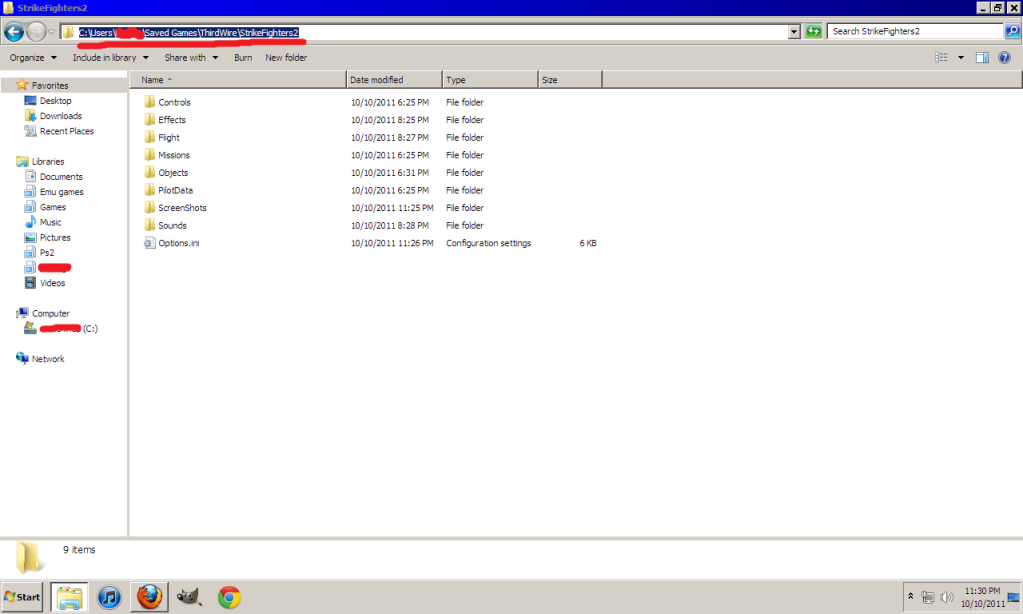Click the Change your view icon
The image size is (1023, 614).
pyautogui.click(x=941, y=57)
